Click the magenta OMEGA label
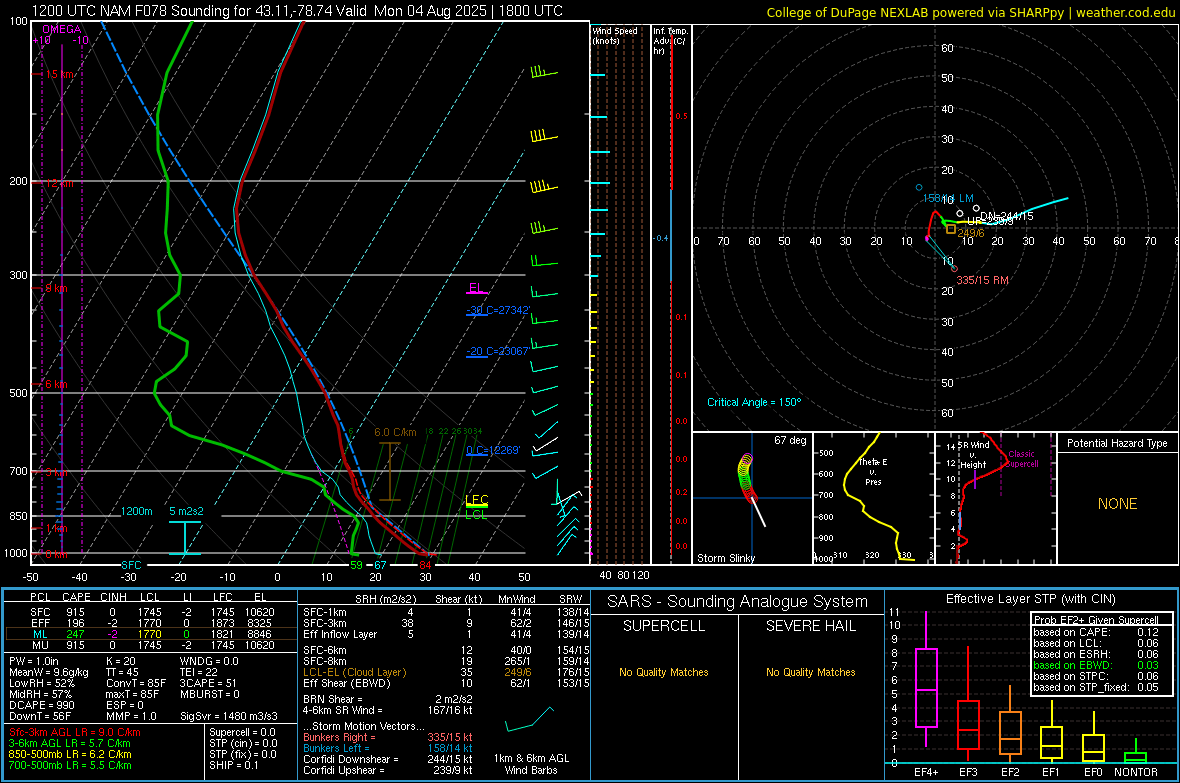Screen dimensions: 1180x783 point(62,29)
